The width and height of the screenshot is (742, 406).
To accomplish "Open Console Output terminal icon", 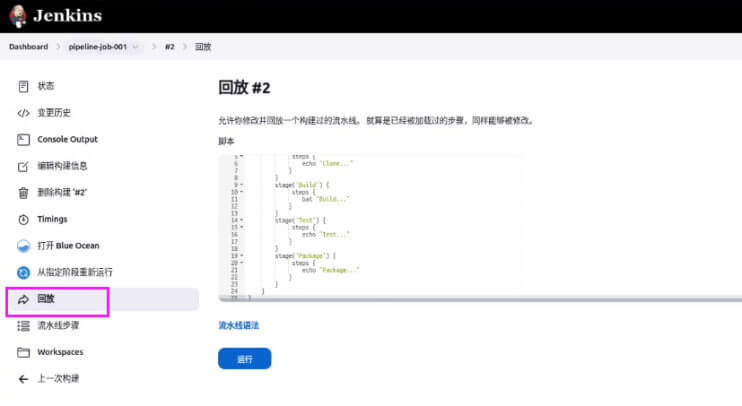I will click(23, 140).
